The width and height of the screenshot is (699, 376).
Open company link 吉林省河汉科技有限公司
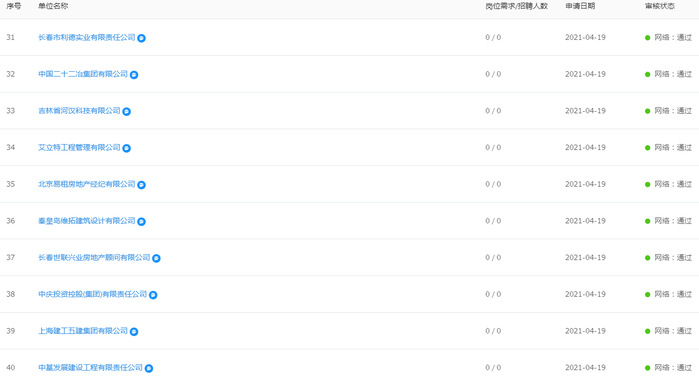[79, 111]
